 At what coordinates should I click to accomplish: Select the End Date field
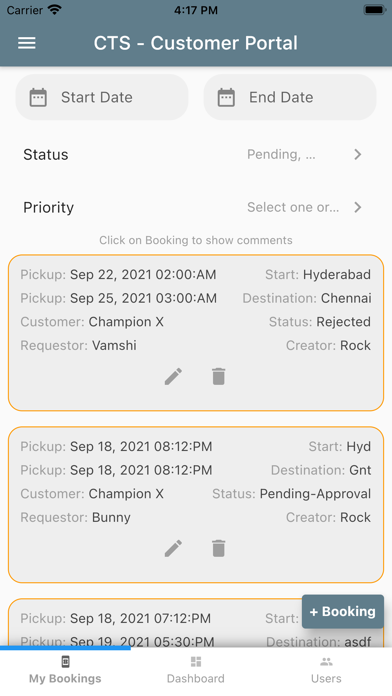pyautogui.click(x=290, y=97)
